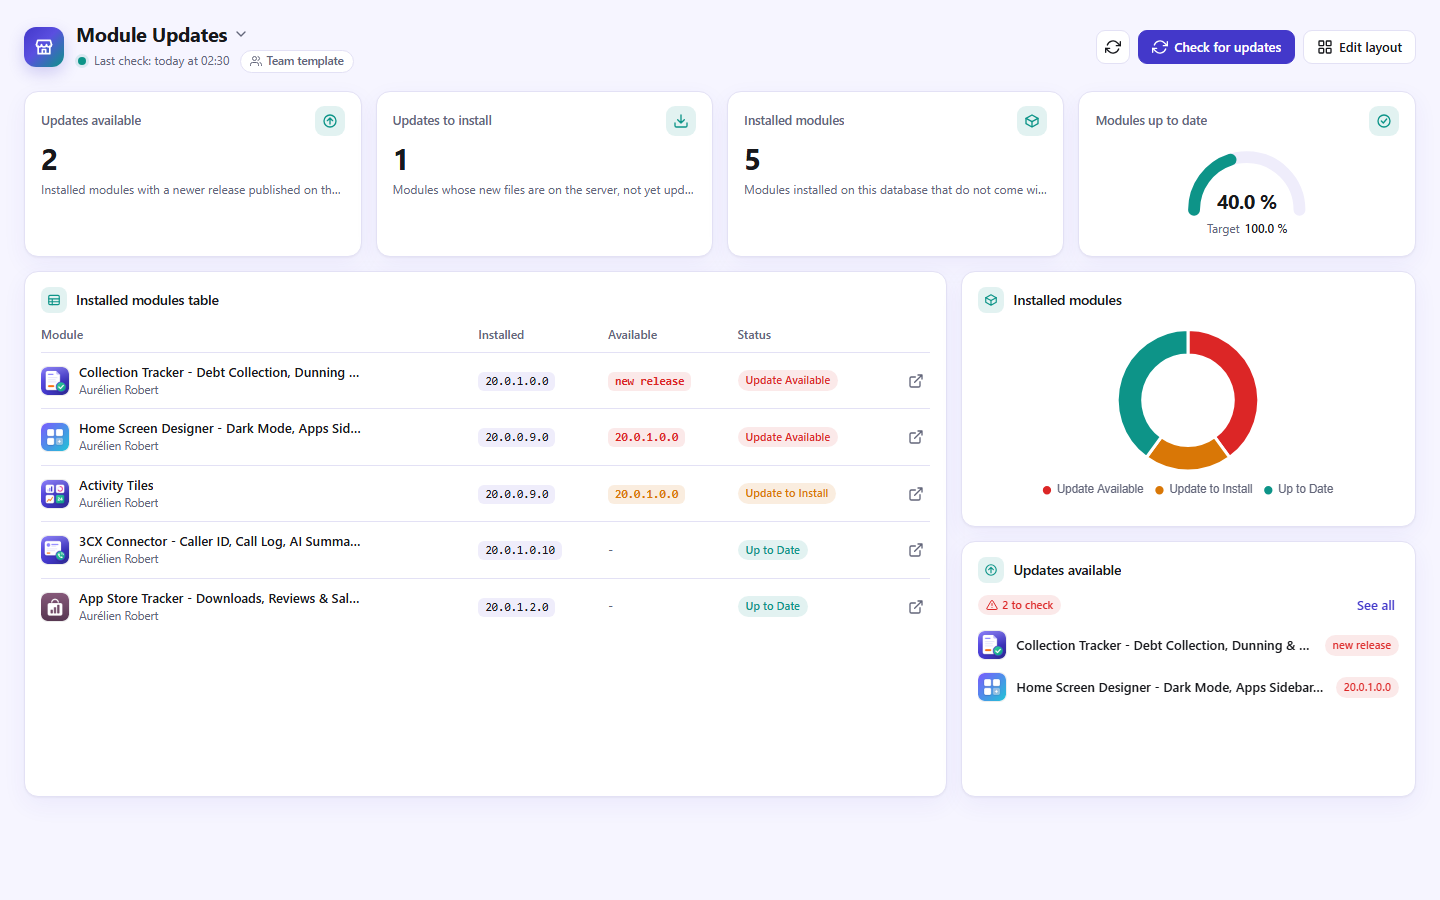1440x900 pixels.
Task: Click the 20.0.1.0.10 installed version
Action: [520, 550]
